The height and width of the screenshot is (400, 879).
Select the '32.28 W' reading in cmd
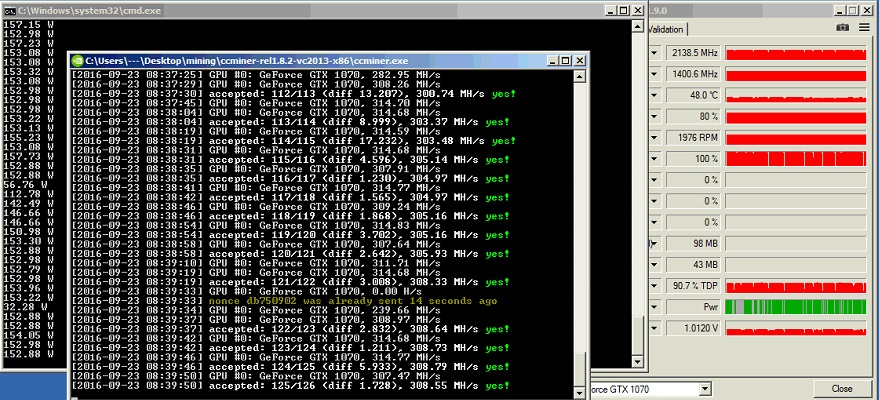[26, 307]
